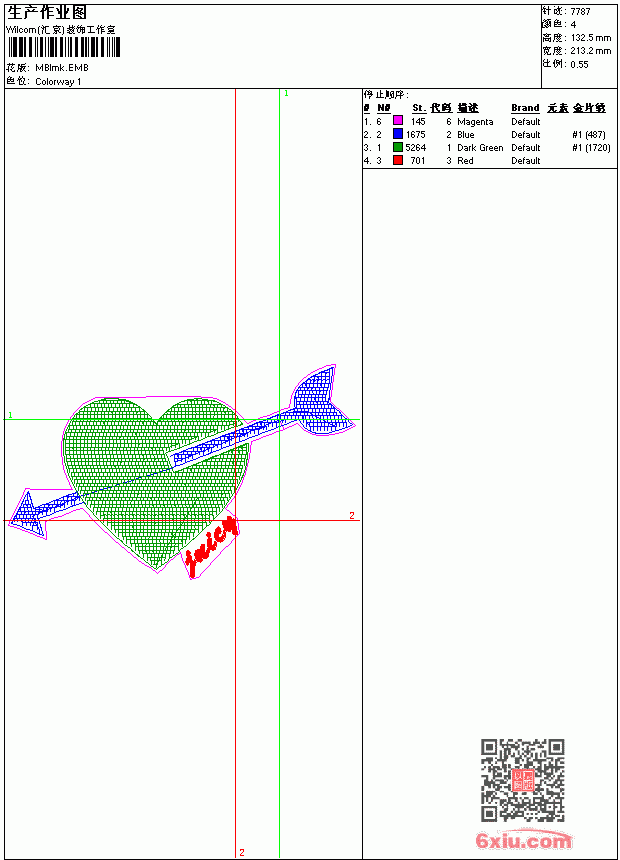Click the Magenta color swatch

[x=398, y=121]
